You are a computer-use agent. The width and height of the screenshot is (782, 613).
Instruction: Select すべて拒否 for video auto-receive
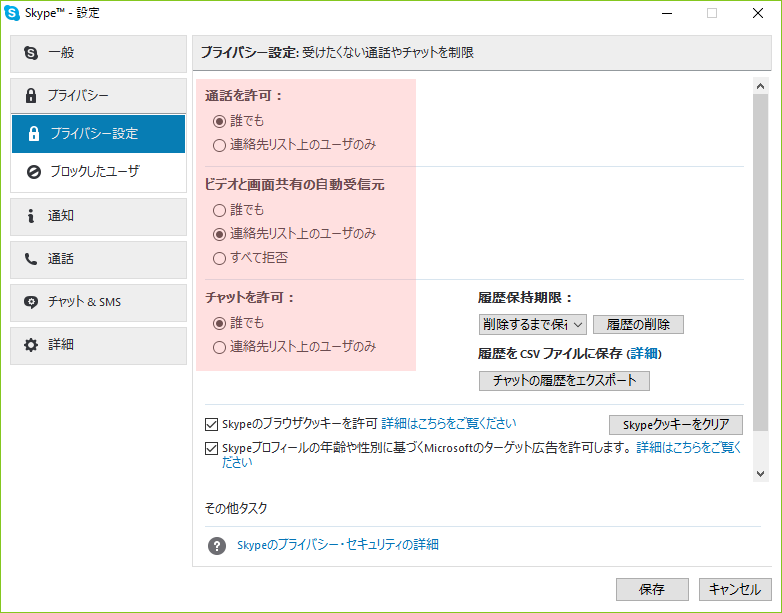coord(220,258)
